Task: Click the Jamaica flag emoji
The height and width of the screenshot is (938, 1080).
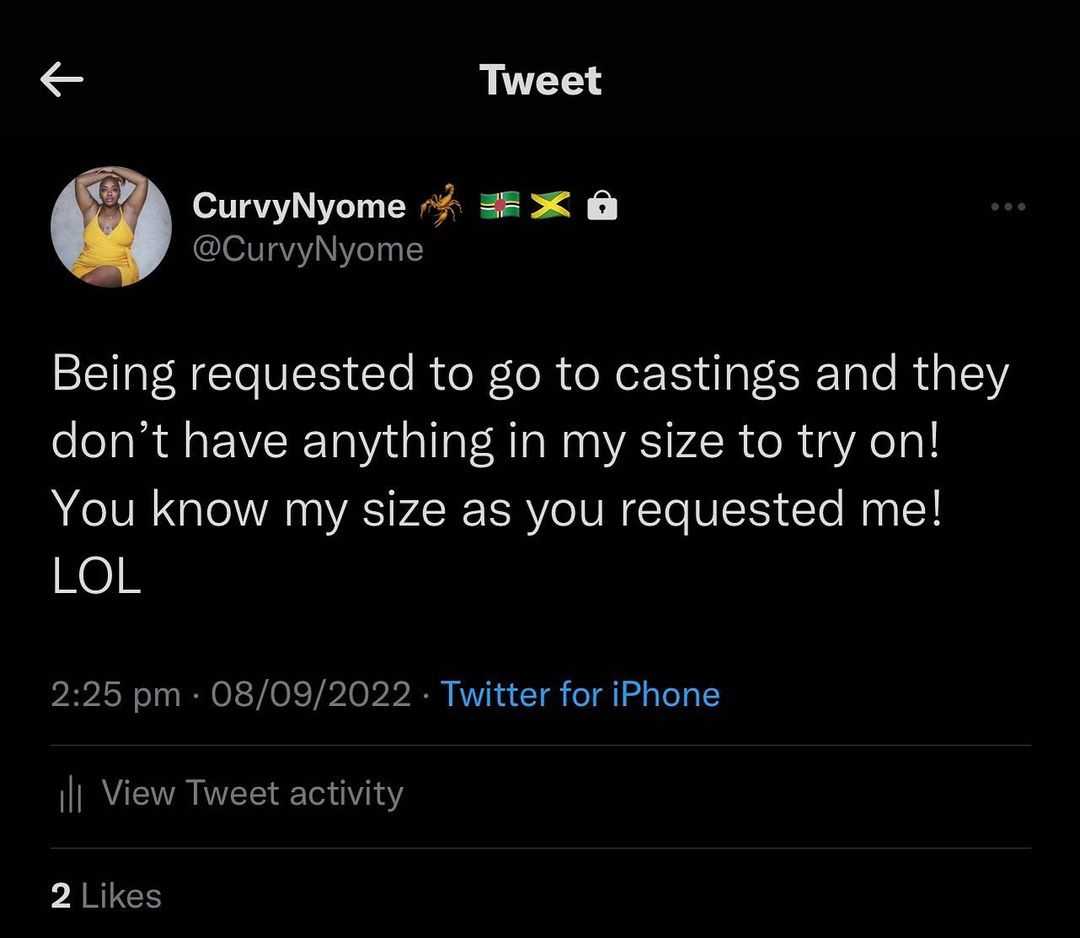Action: click(548, 206)
